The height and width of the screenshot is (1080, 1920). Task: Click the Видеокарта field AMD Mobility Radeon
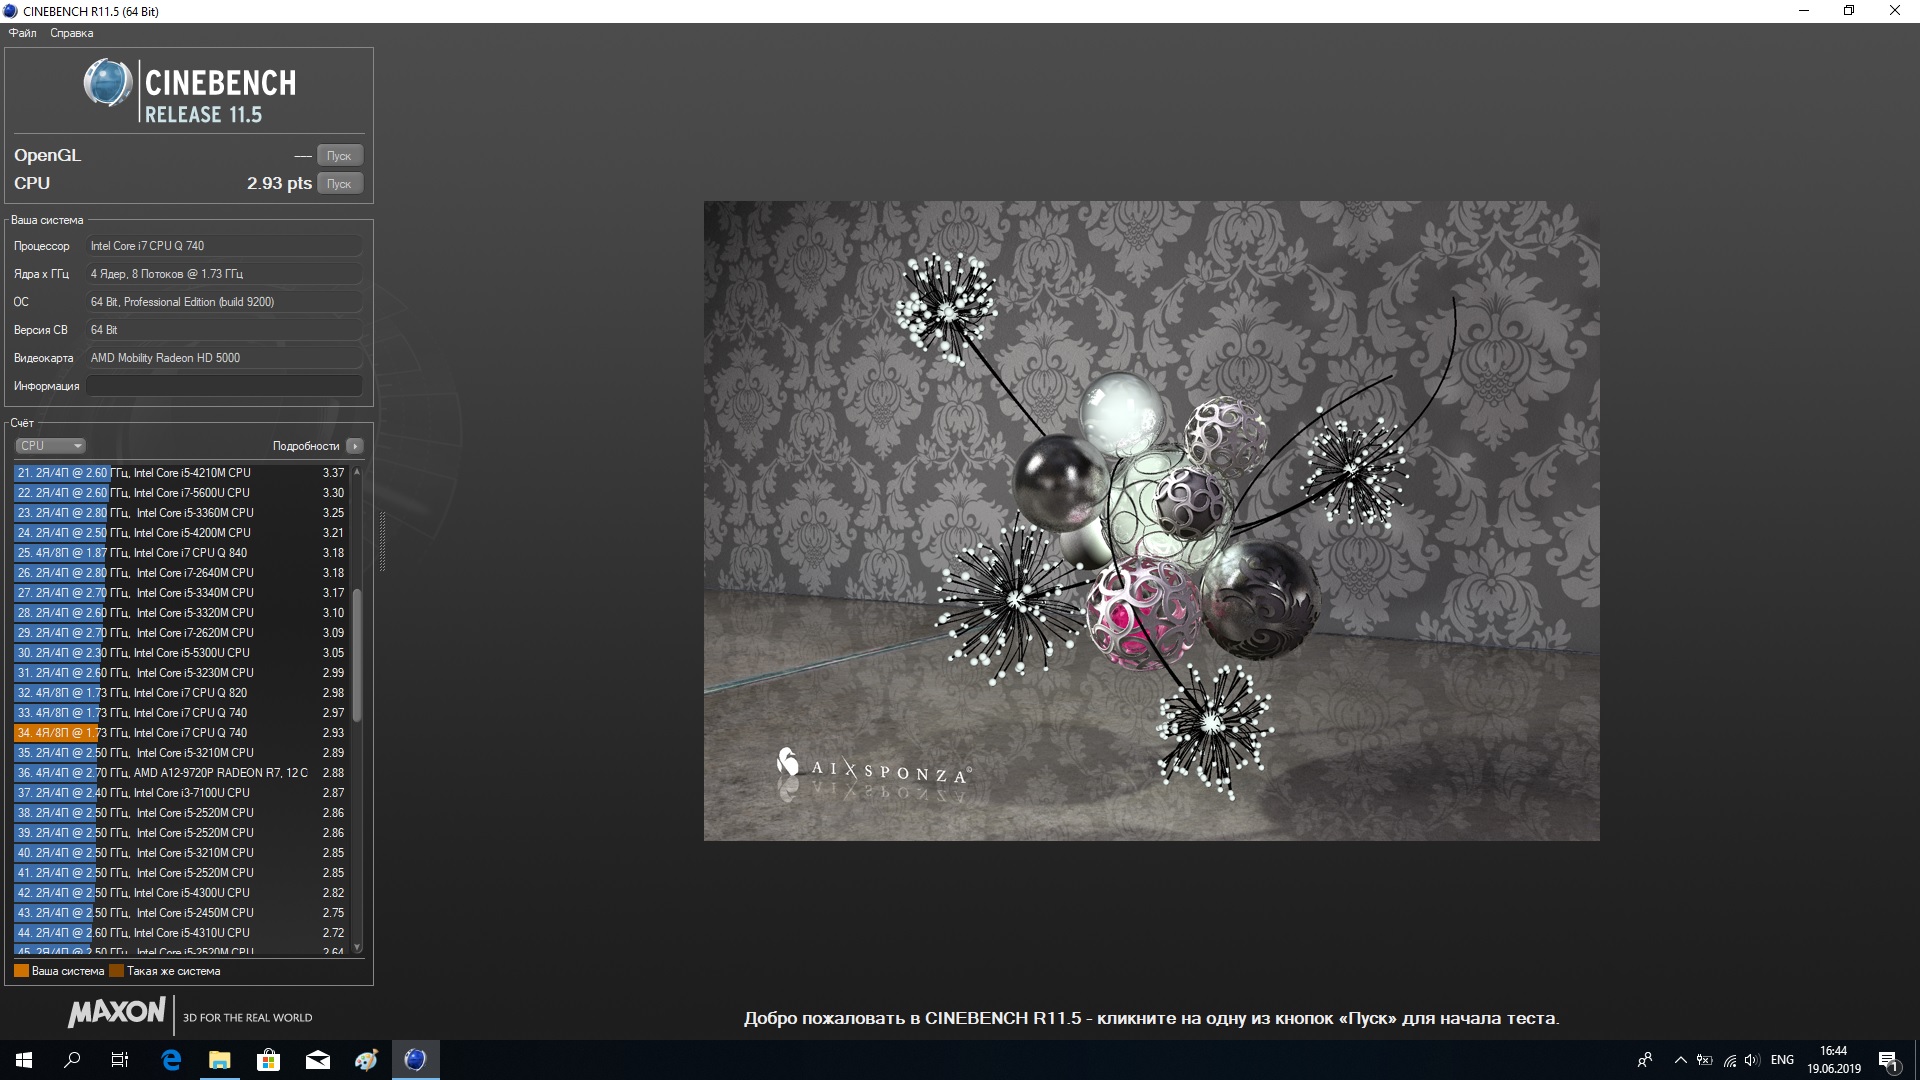[x=224, y=358]
